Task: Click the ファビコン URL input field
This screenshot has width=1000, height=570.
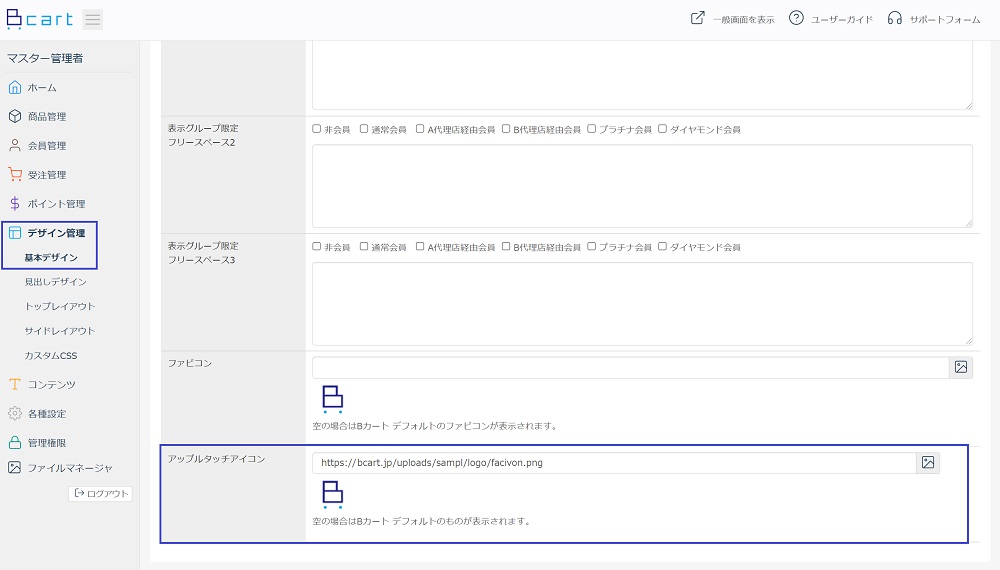Action: tap(631, 367)
